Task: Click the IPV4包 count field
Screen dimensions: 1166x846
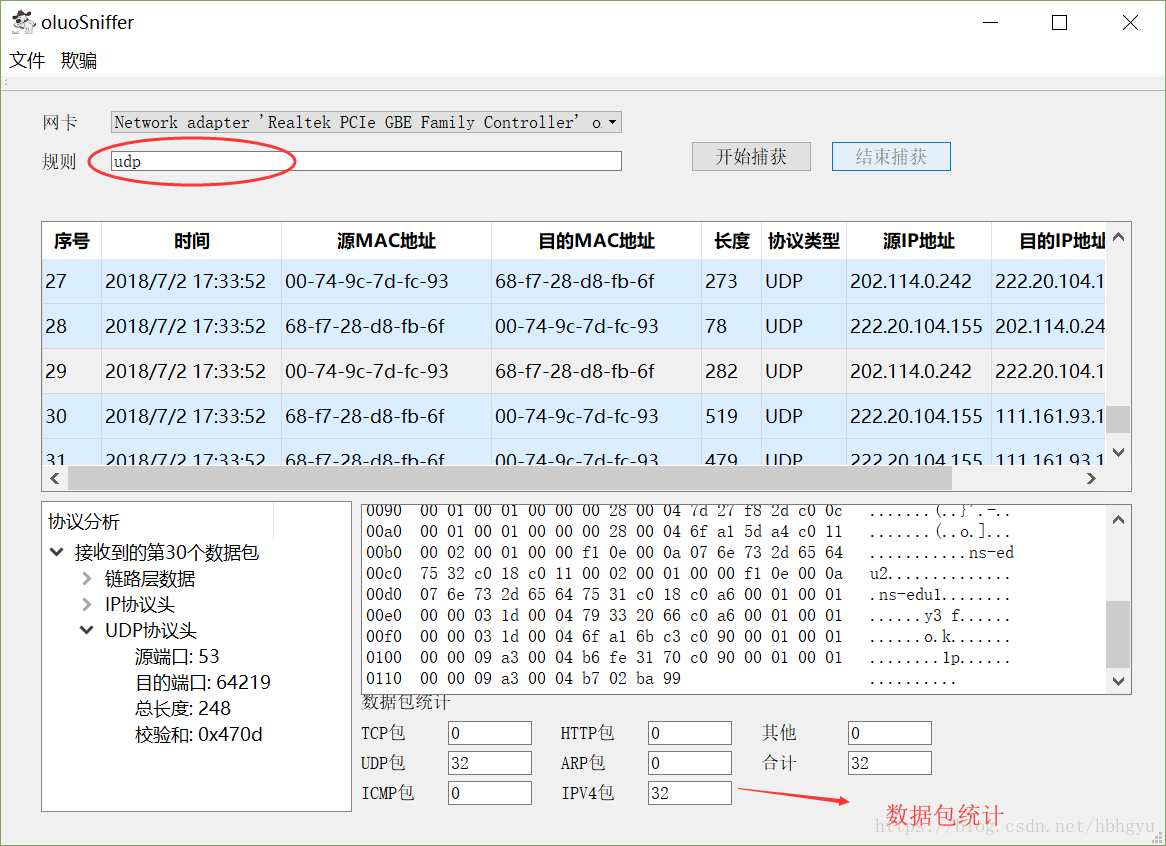Action: click(689, 793)
